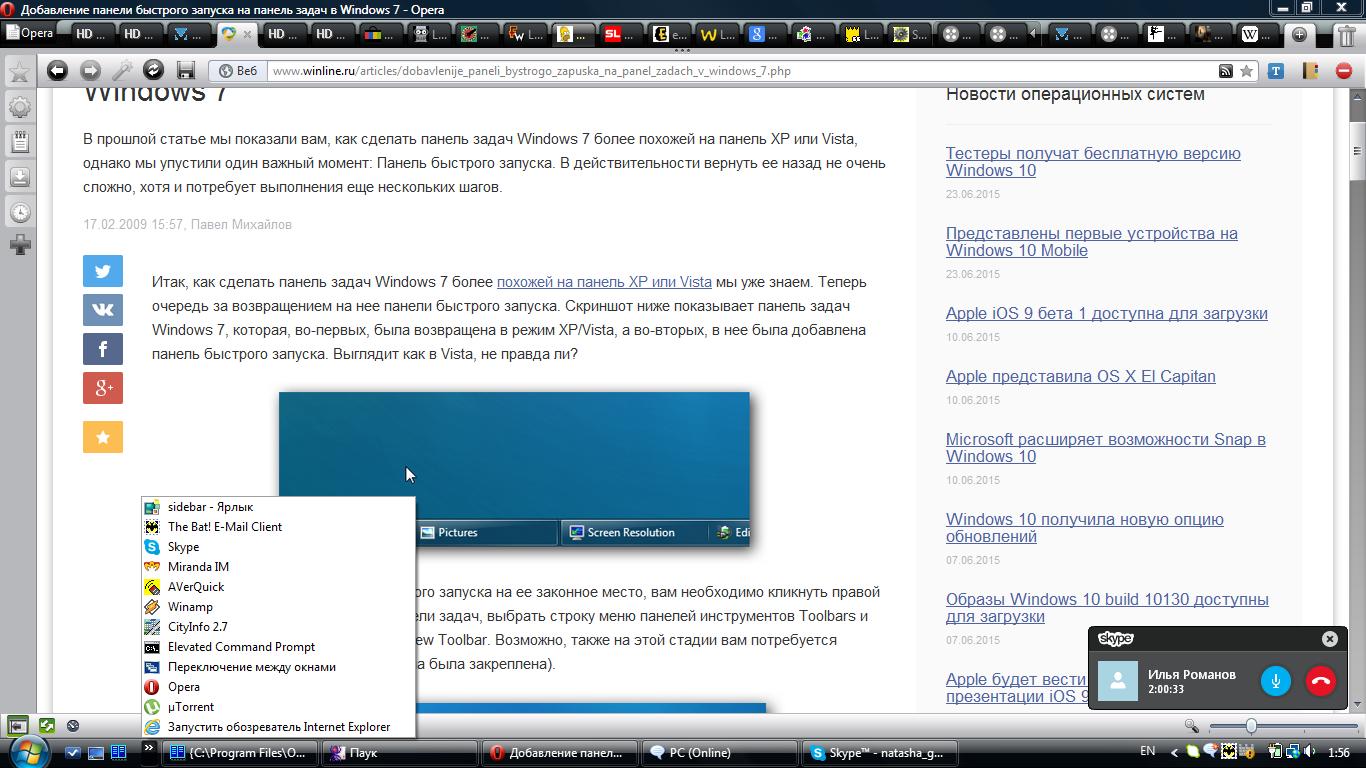Image resolution: width=1366 pixels, height=768 pixels.
Task: Launch CityInfo 2.7 from the menu
Action: coord(278,627)
